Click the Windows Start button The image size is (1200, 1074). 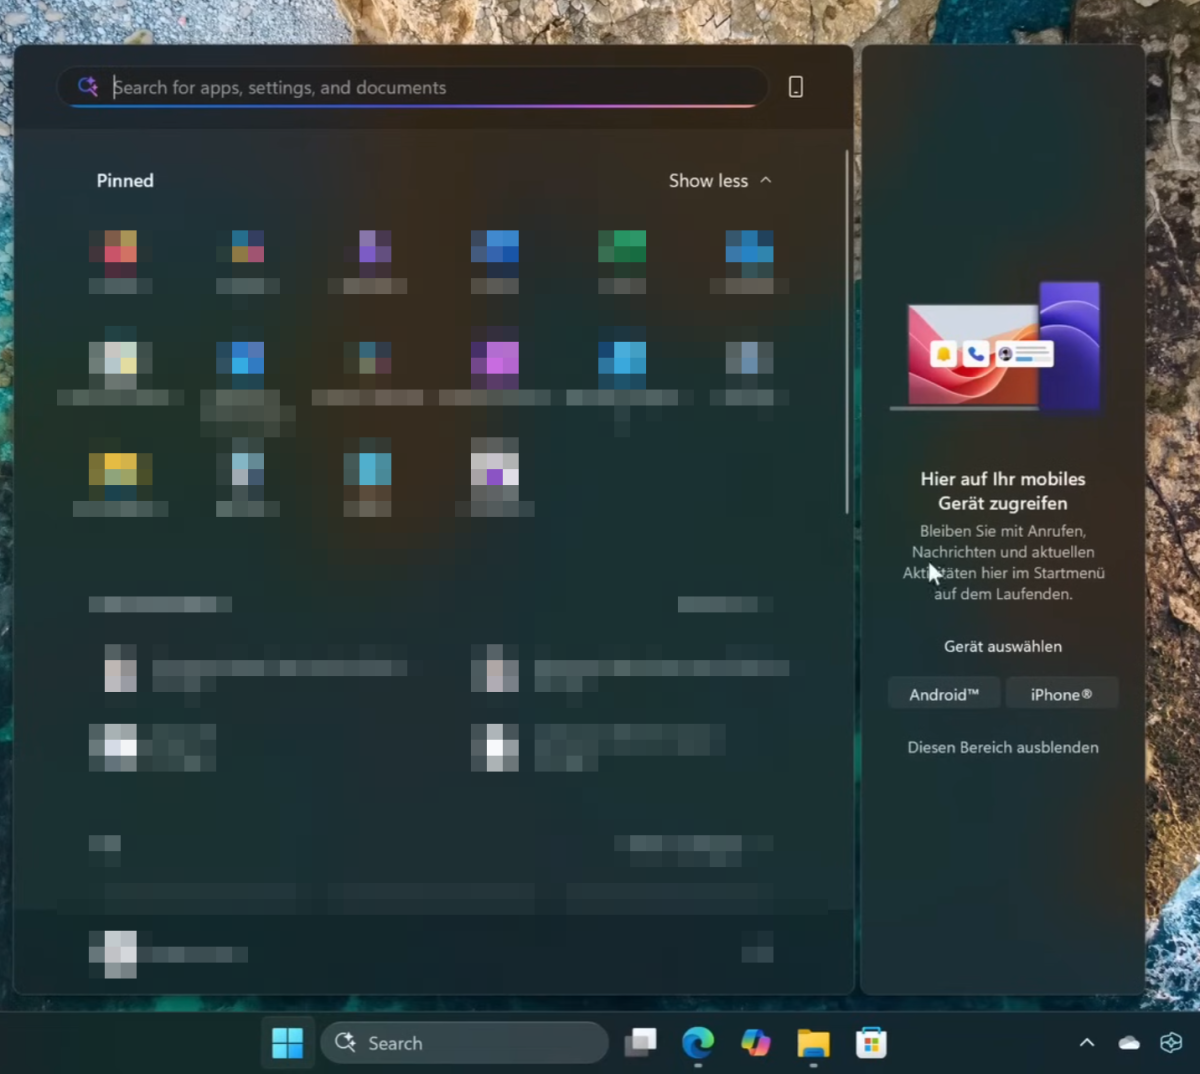(287, 1043)
